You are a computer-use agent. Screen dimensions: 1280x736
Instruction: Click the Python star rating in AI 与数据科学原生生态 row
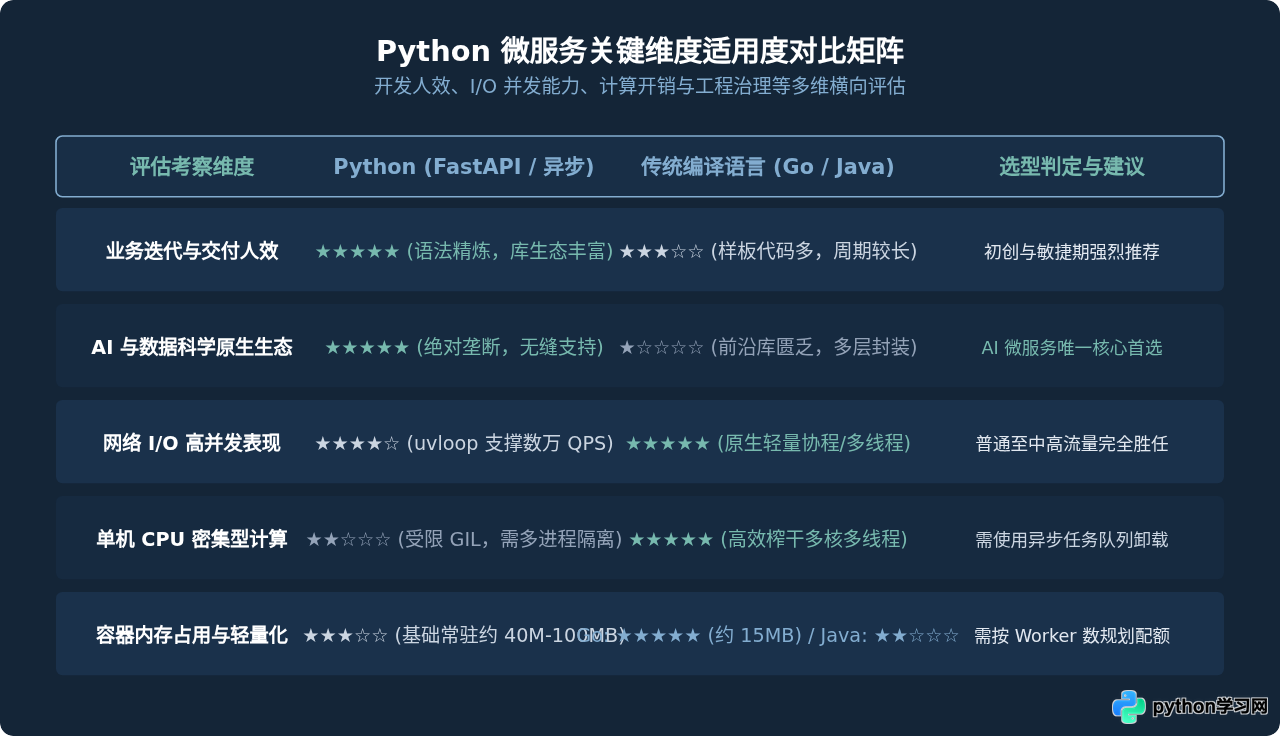click(x=367, y=348)
